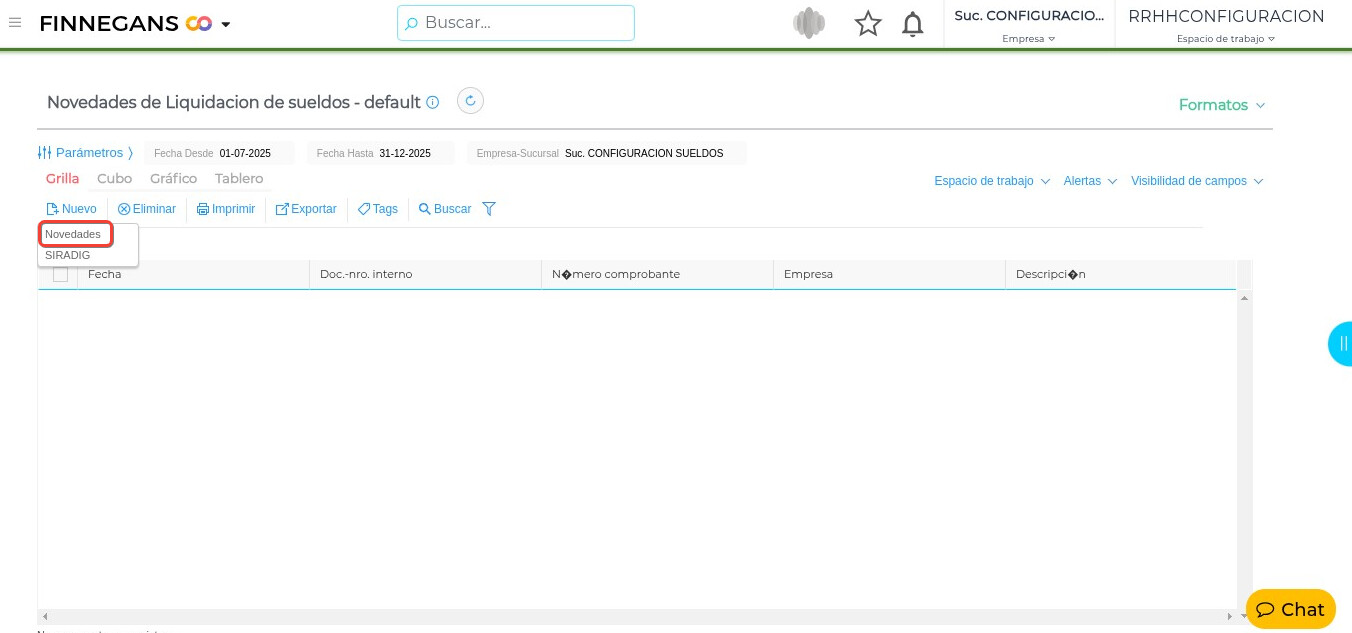
Task: Click the grid's vertical scrollbar up arrow
Action: point(1244,299)
